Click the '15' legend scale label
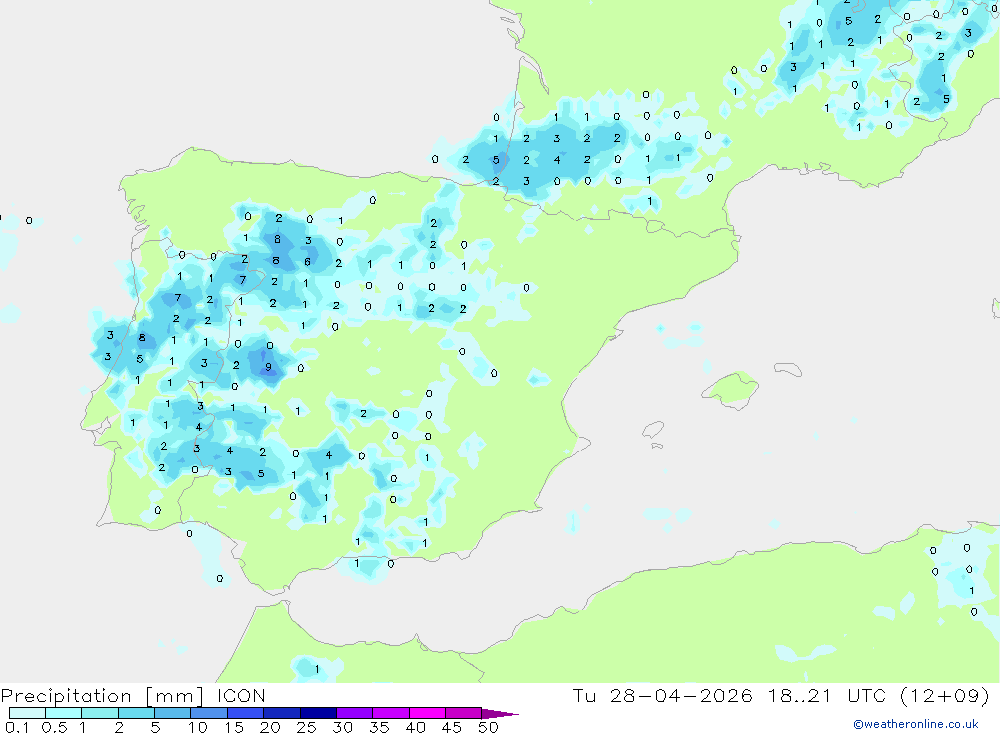The width and height of the screenshot is (1000, 733). click(x=234, y=727)
